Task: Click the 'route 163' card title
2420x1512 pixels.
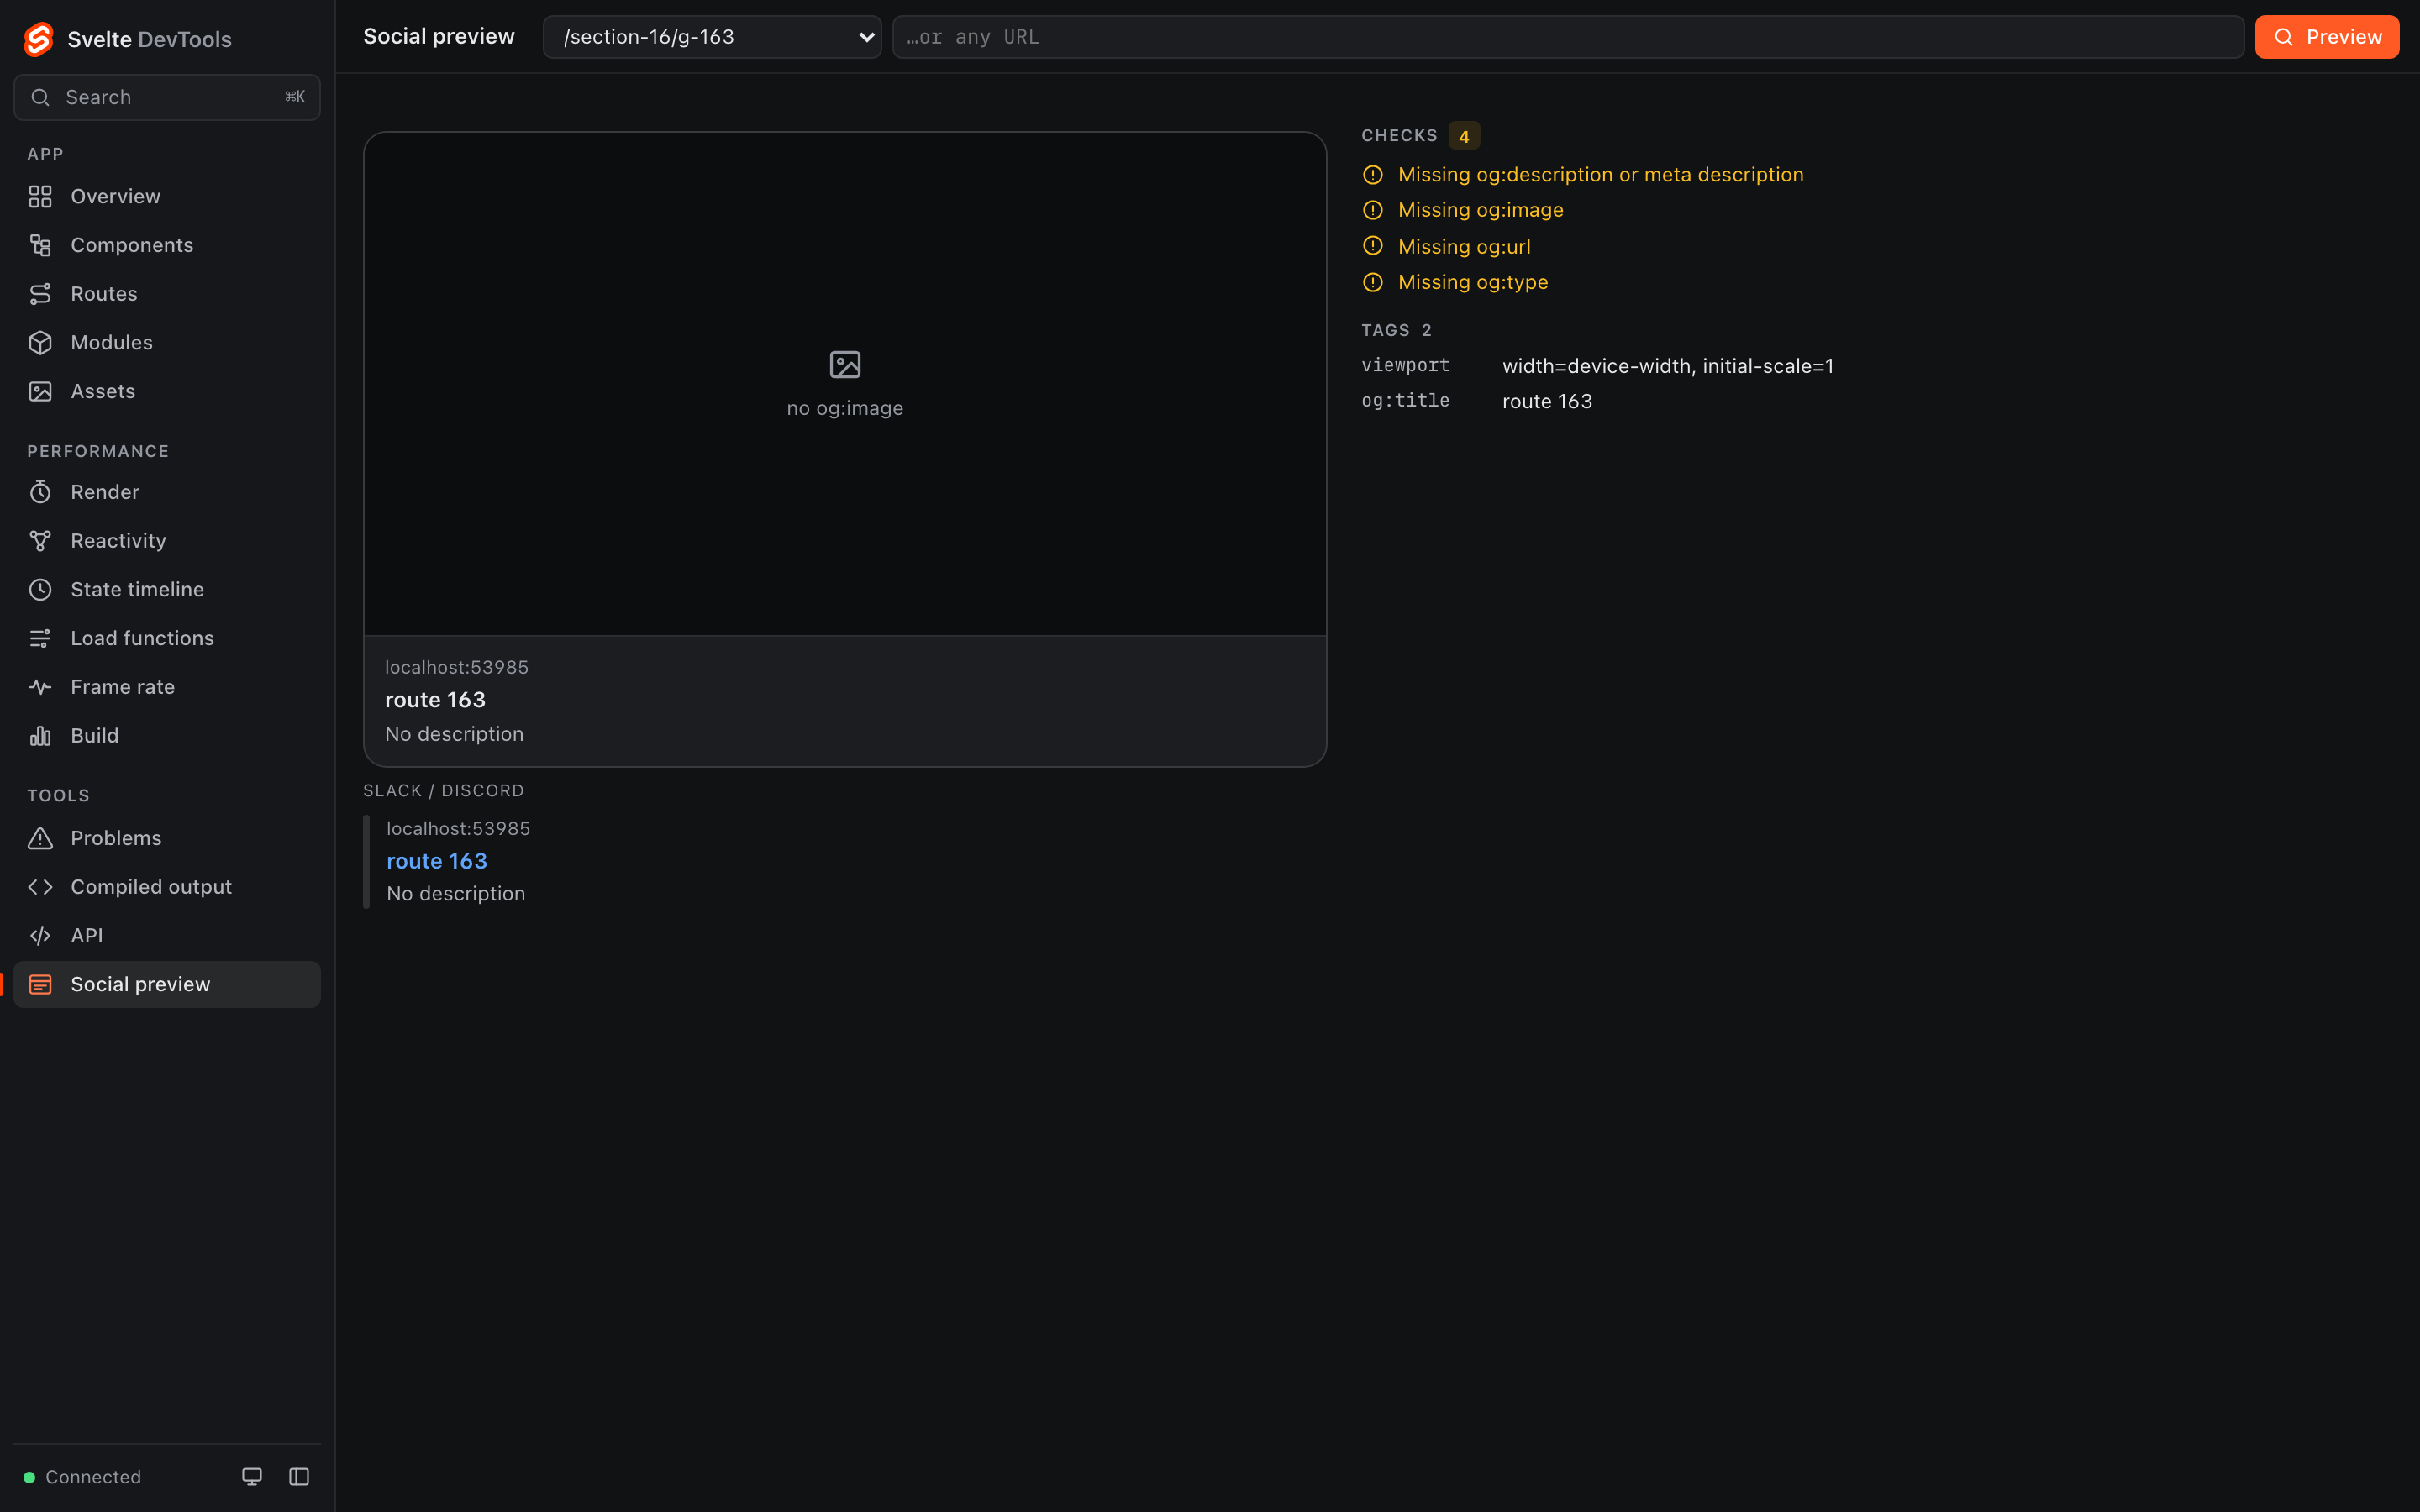Action: pyautogui.click(x=435, y=700)
